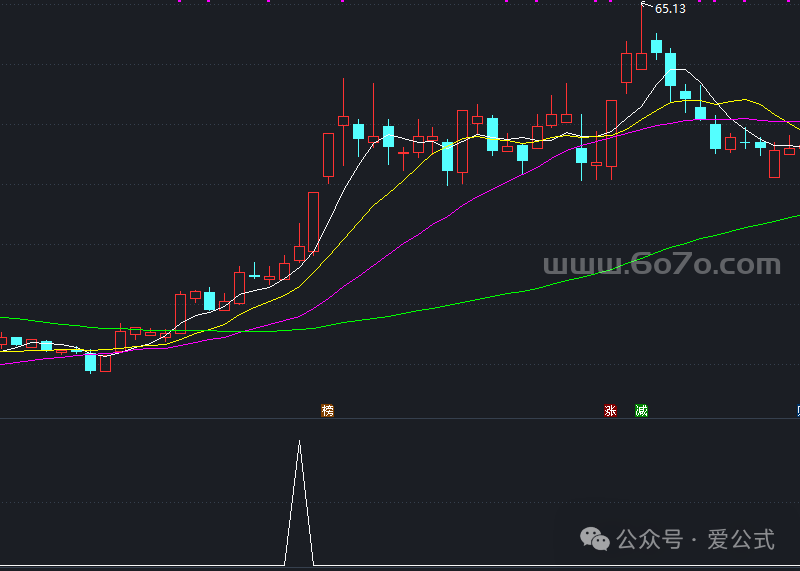Click the 公众号 · 爱公式 text
The width and height of the screenshot is (800, 571).
click(696, 540)
